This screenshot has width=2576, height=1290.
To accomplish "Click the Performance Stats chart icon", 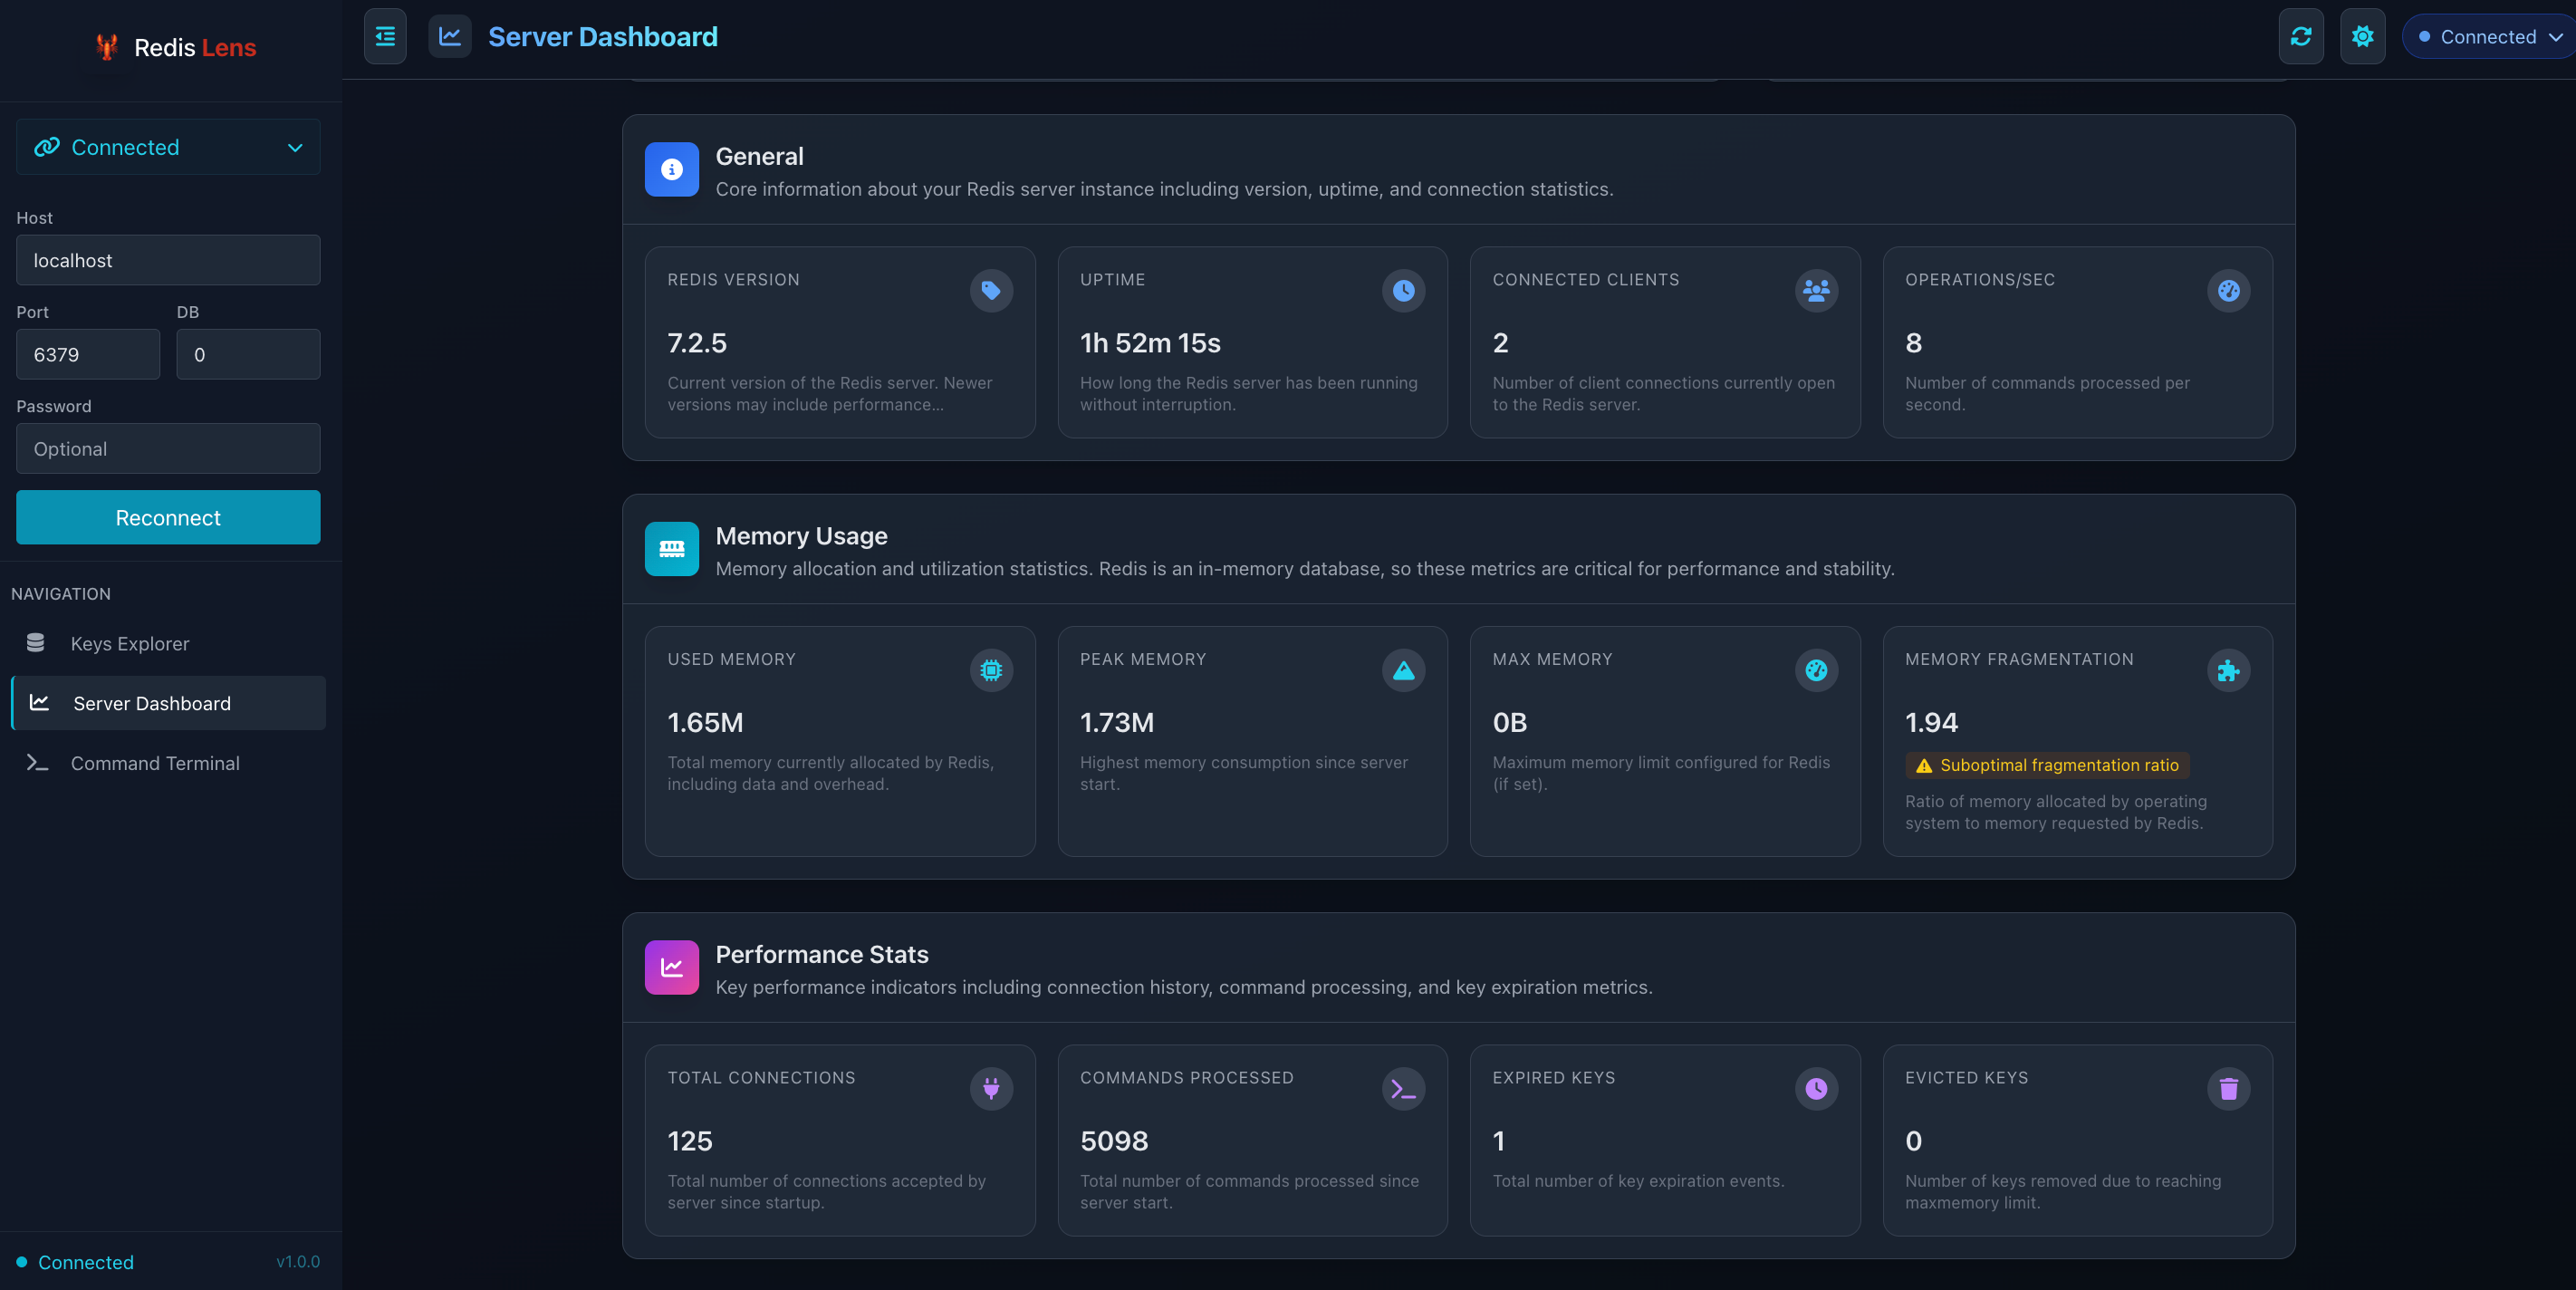I will click(x=672, y=967).
